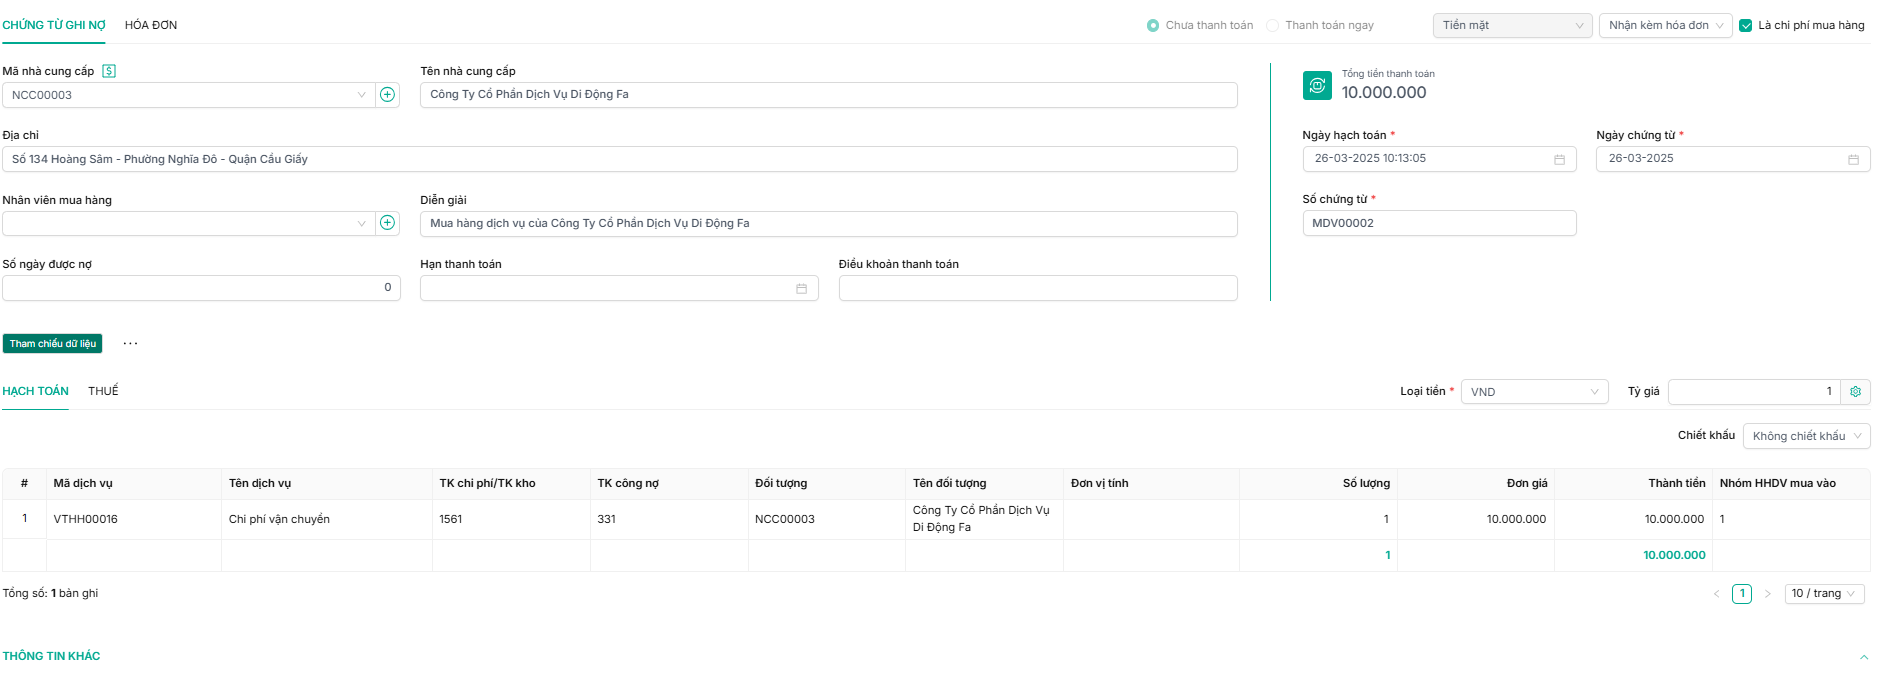Screen dimensions: 1881x691
Task: Click the Số chứng từ input field
Action: [x=1438, y=223]
